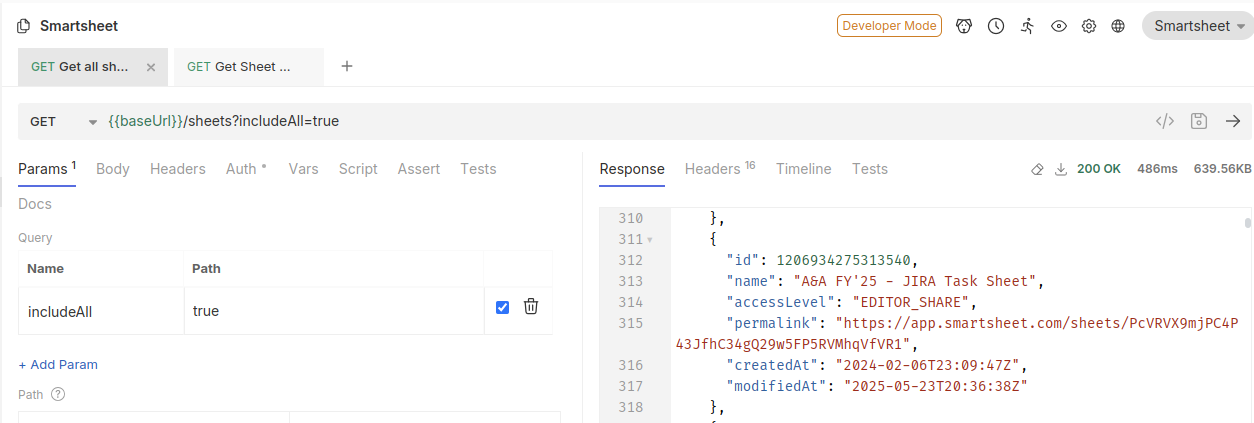Click line number 312 in response
1254x423 pixels.
click(631, 260)
